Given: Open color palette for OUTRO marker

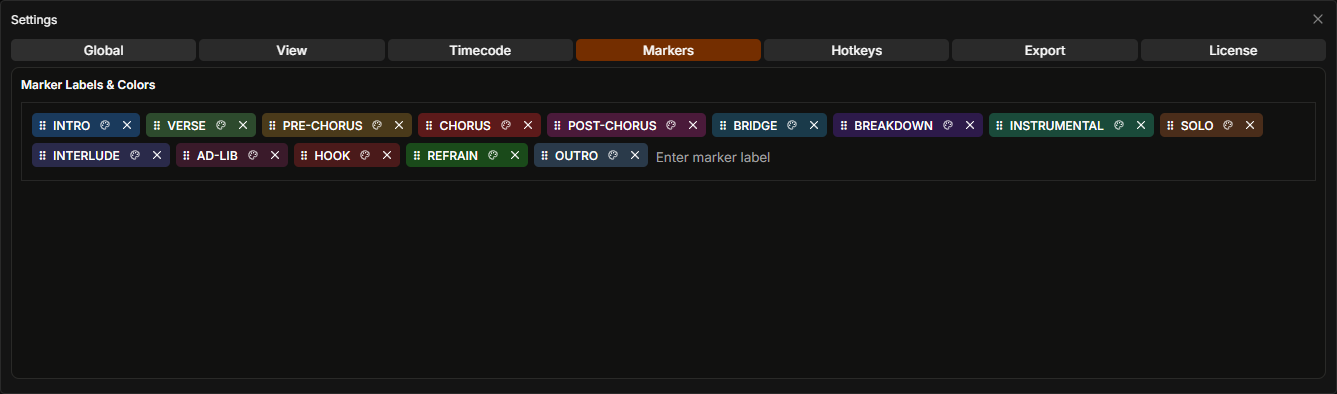Looking at the screenshot, I should [x=613, y=156].
